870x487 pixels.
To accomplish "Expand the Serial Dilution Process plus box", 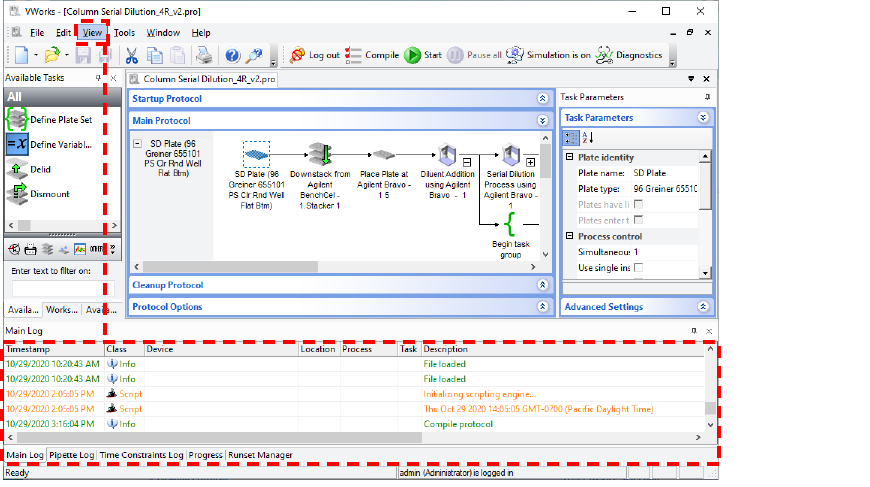I will [530, 163].
